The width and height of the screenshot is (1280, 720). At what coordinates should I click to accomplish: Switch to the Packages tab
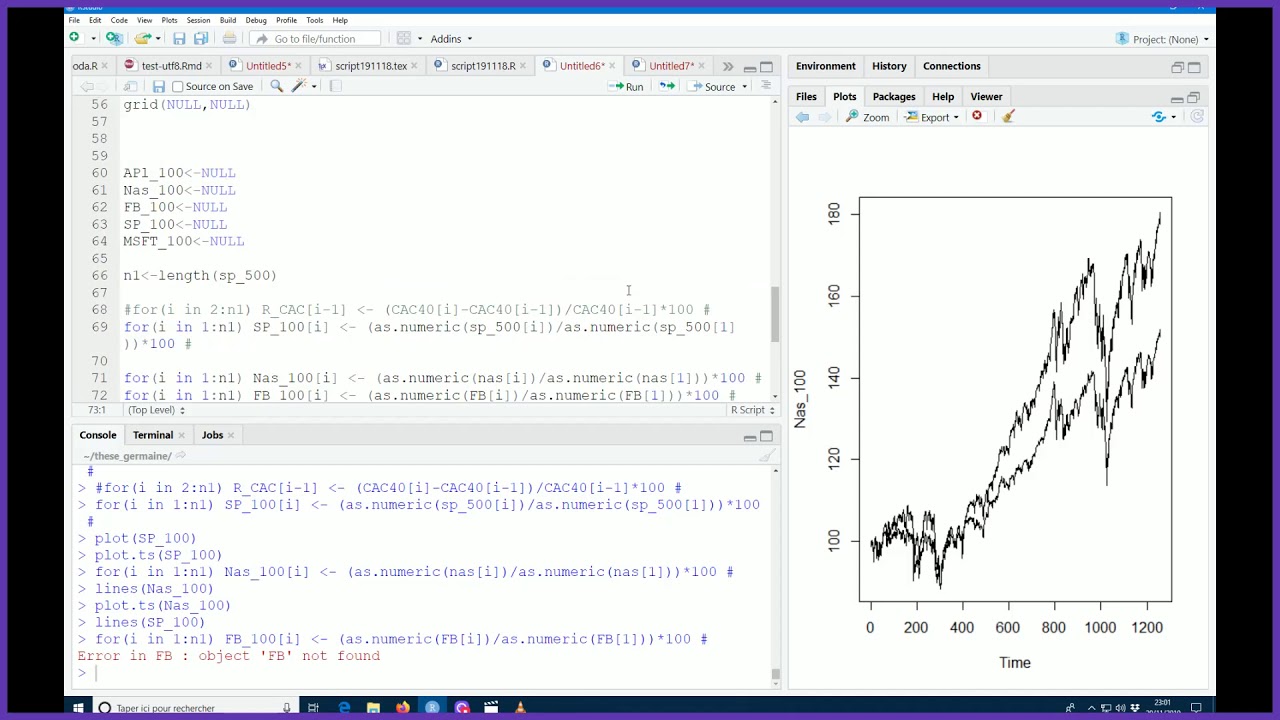coord(894,97)
